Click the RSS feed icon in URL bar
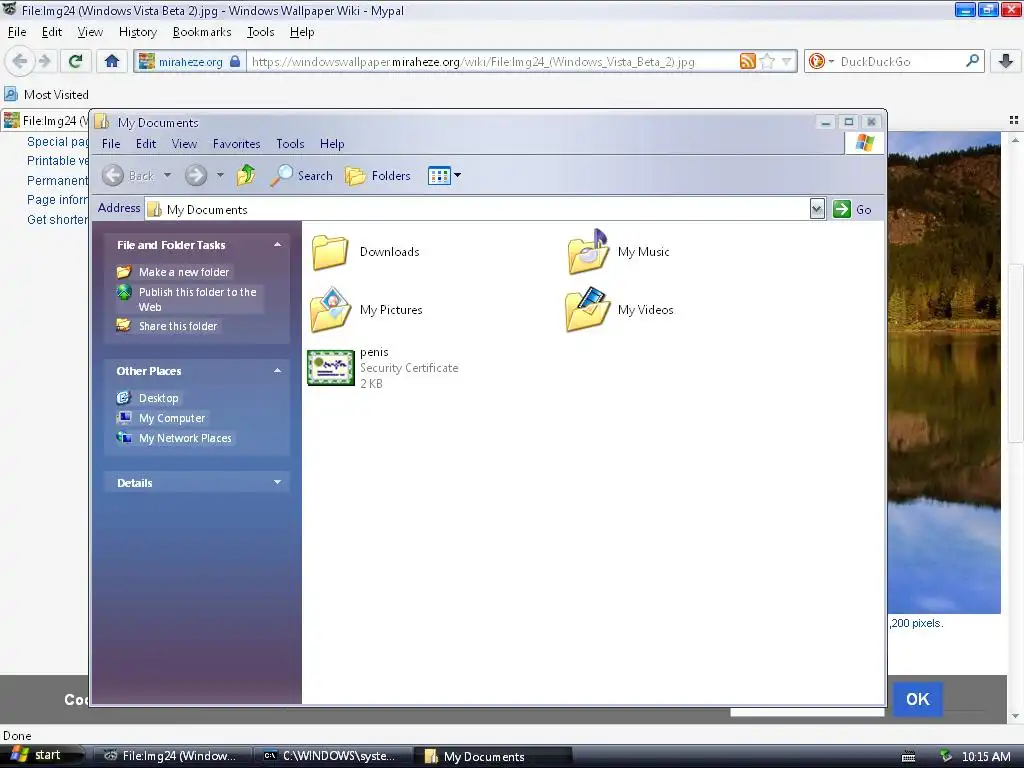The height and width of the screenshot is (768, 1024). pos(748,61)
